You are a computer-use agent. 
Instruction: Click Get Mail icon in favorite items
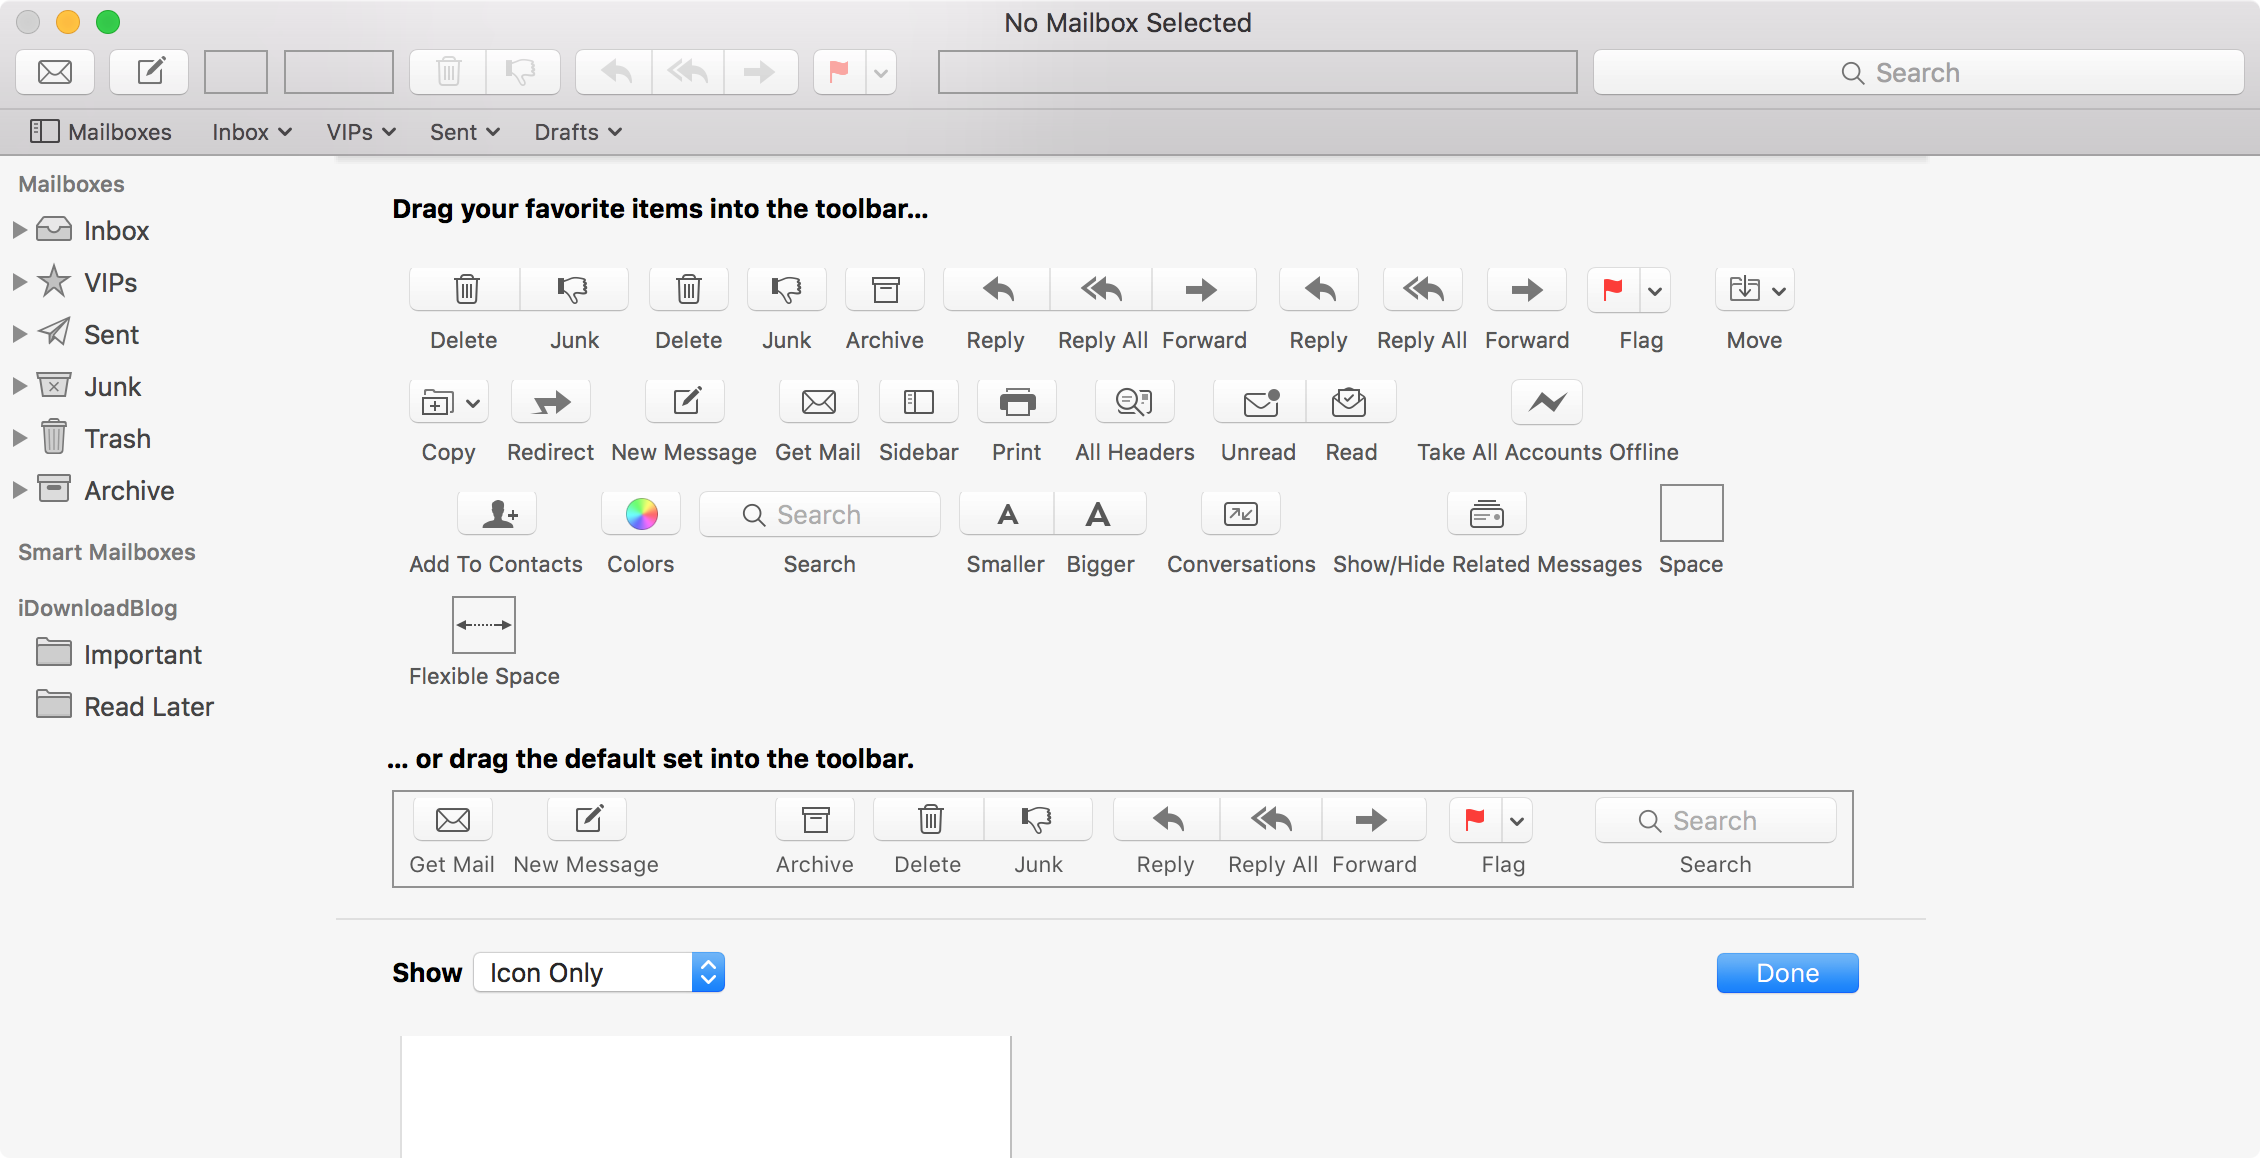819,402
